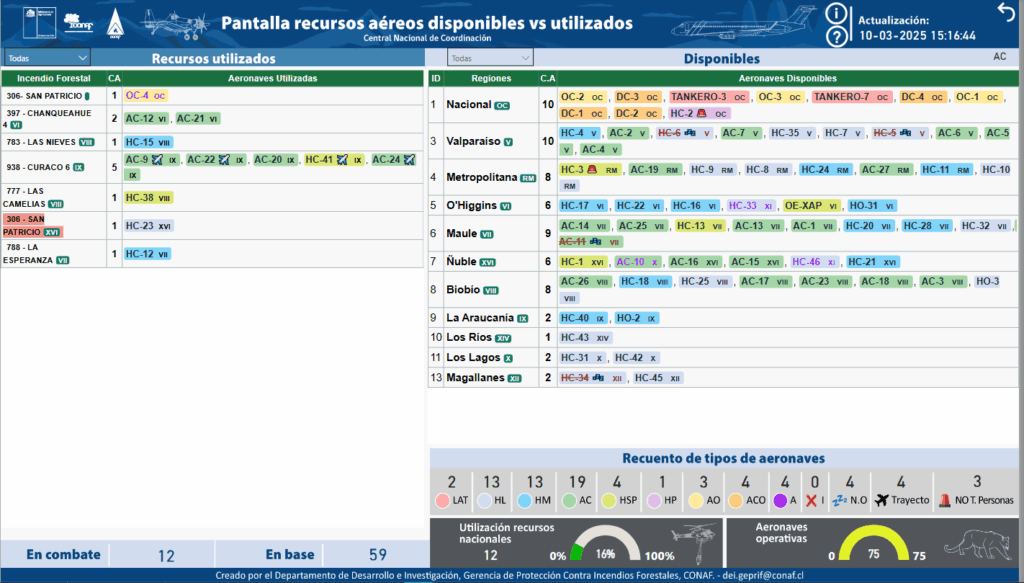Expand the Todas dropdown beside Disponibles title

(489, 58)
